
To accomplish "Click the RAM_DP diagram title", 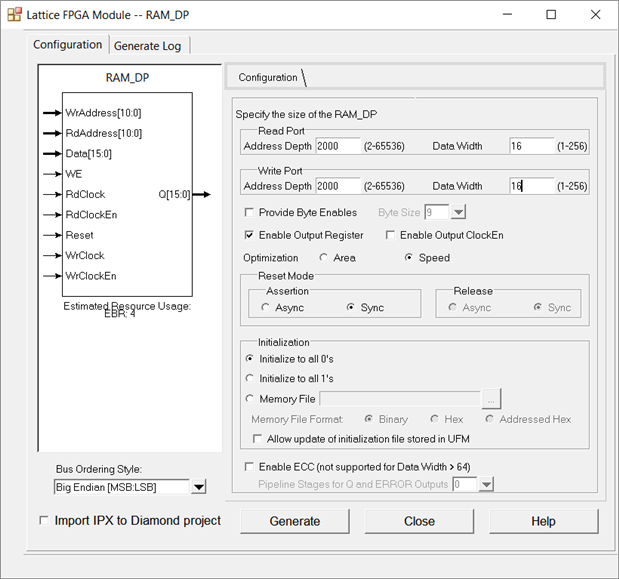I will tap(128, 78).
